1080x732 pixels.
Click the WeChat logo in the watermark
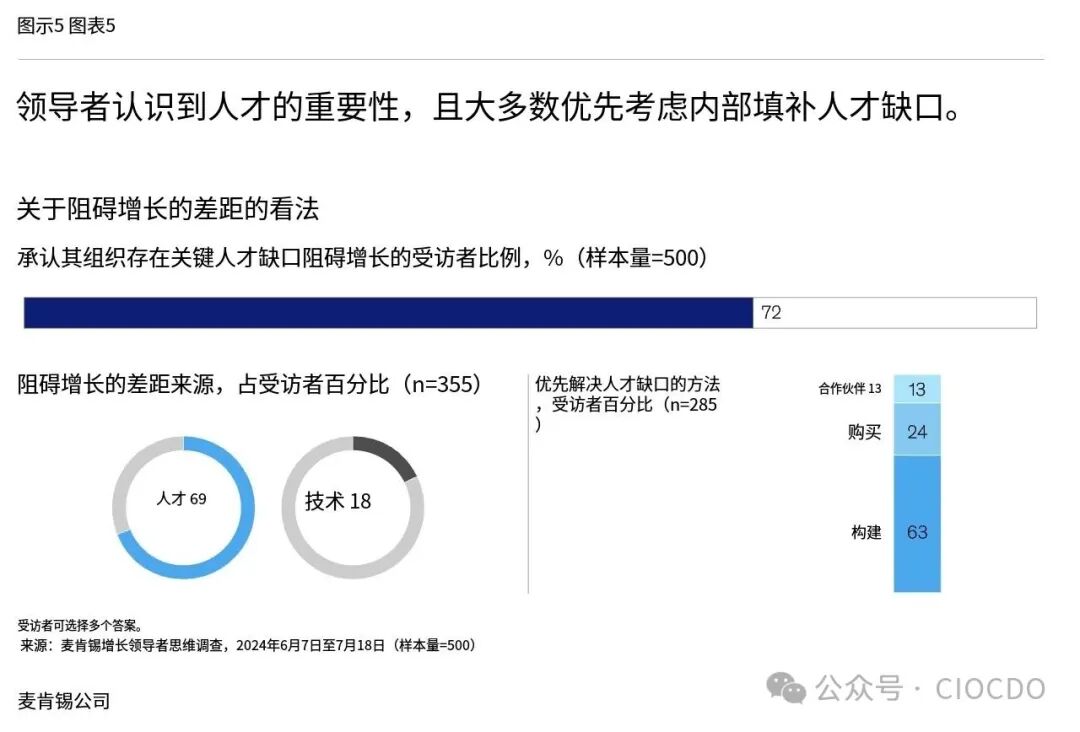(786, 687)
